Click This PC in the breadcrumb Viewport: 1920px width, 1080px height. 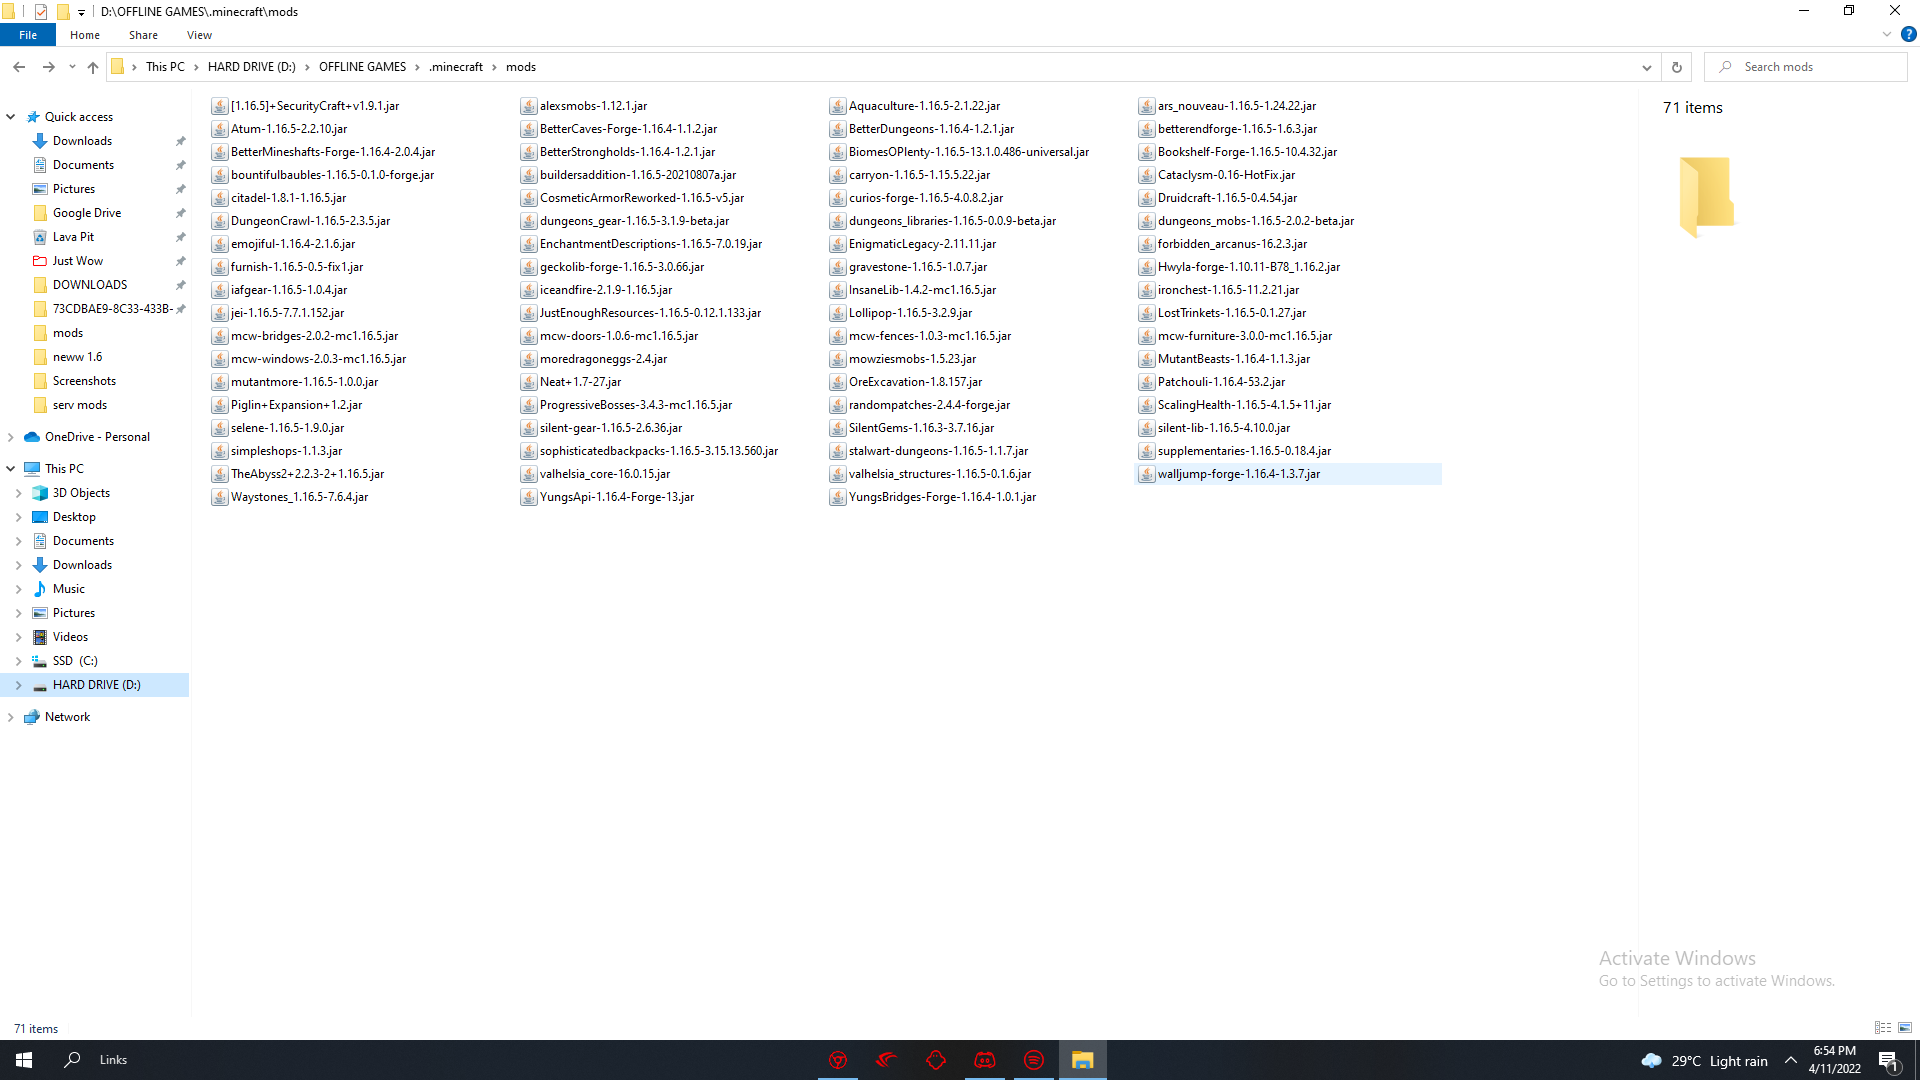pyautogui.click(x=165, y=67)
